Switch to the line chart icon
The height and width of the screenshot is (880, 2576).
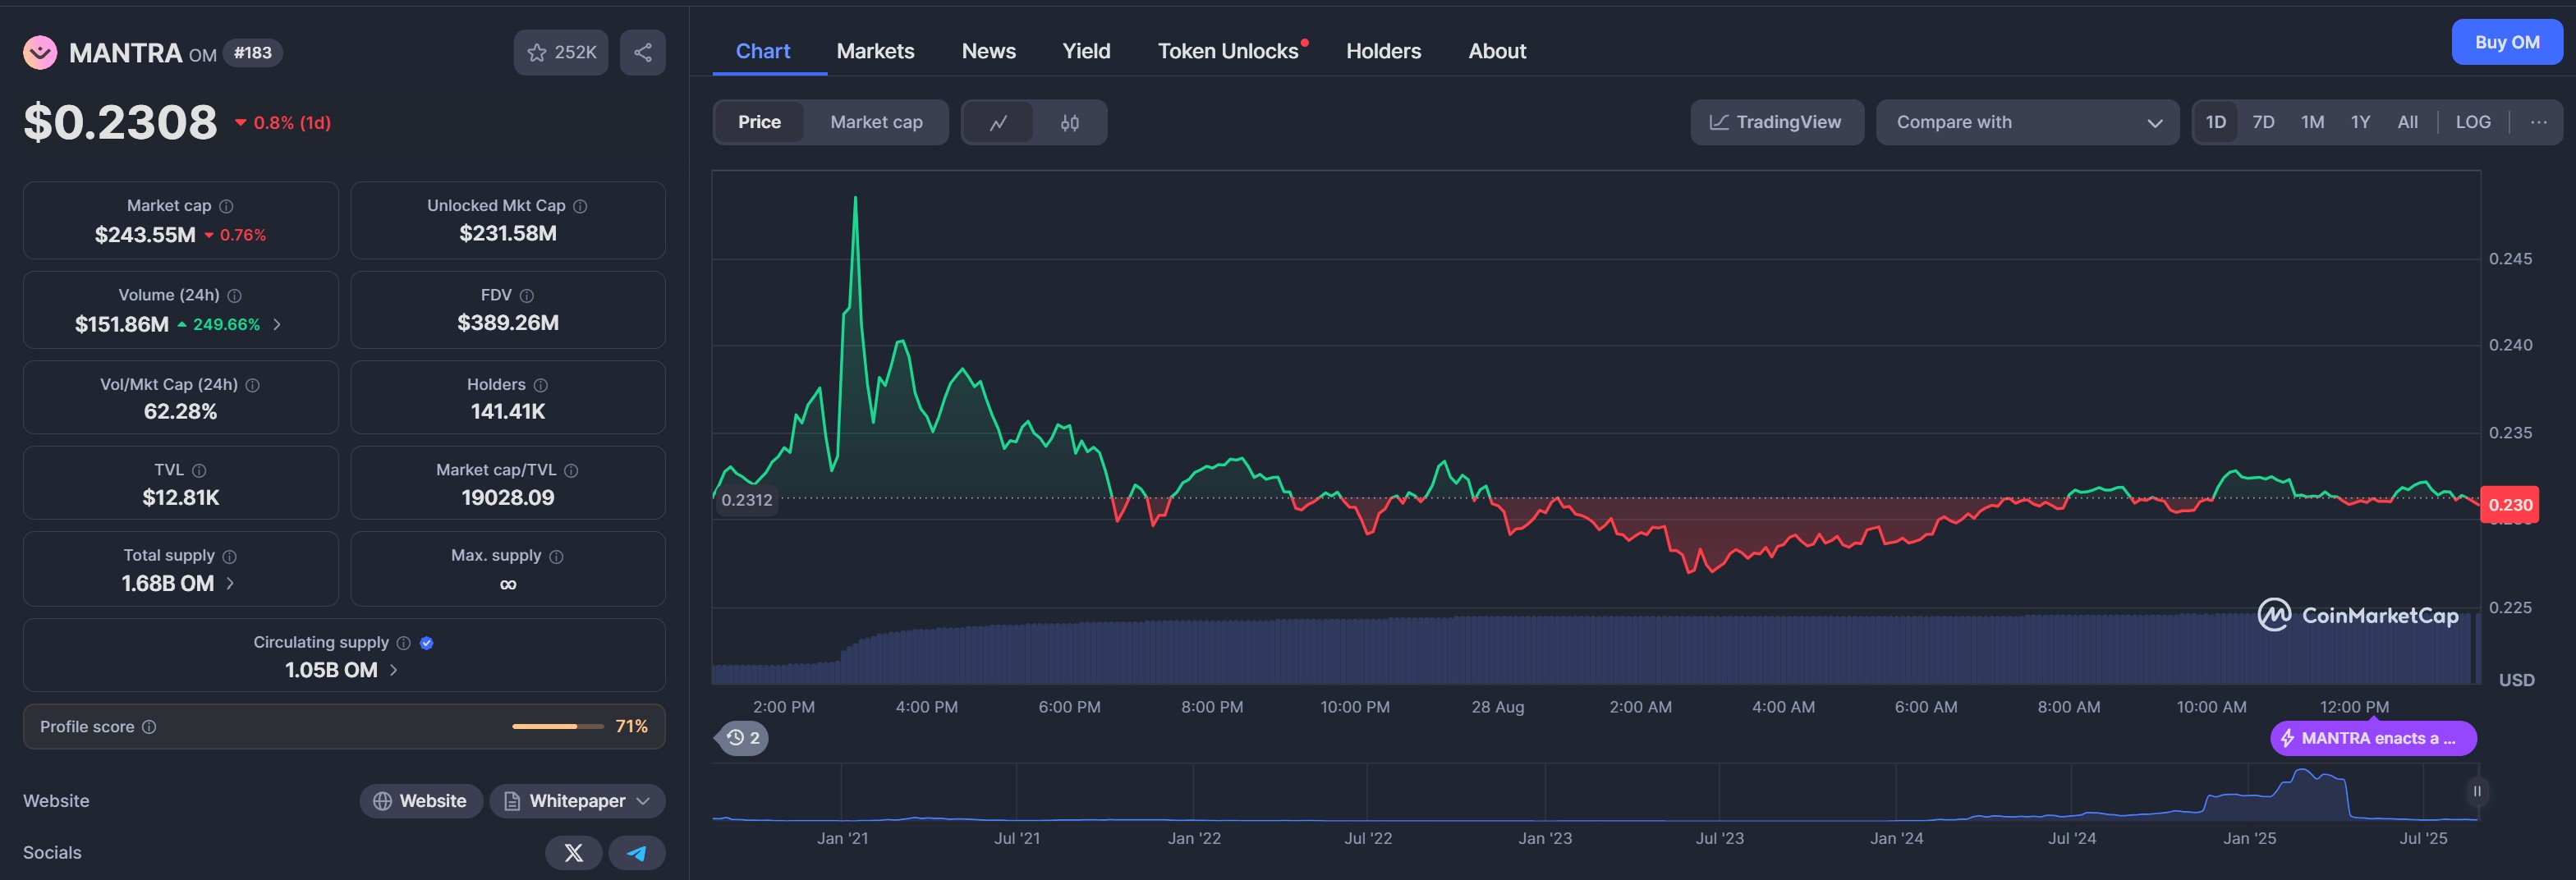(998, 122)
